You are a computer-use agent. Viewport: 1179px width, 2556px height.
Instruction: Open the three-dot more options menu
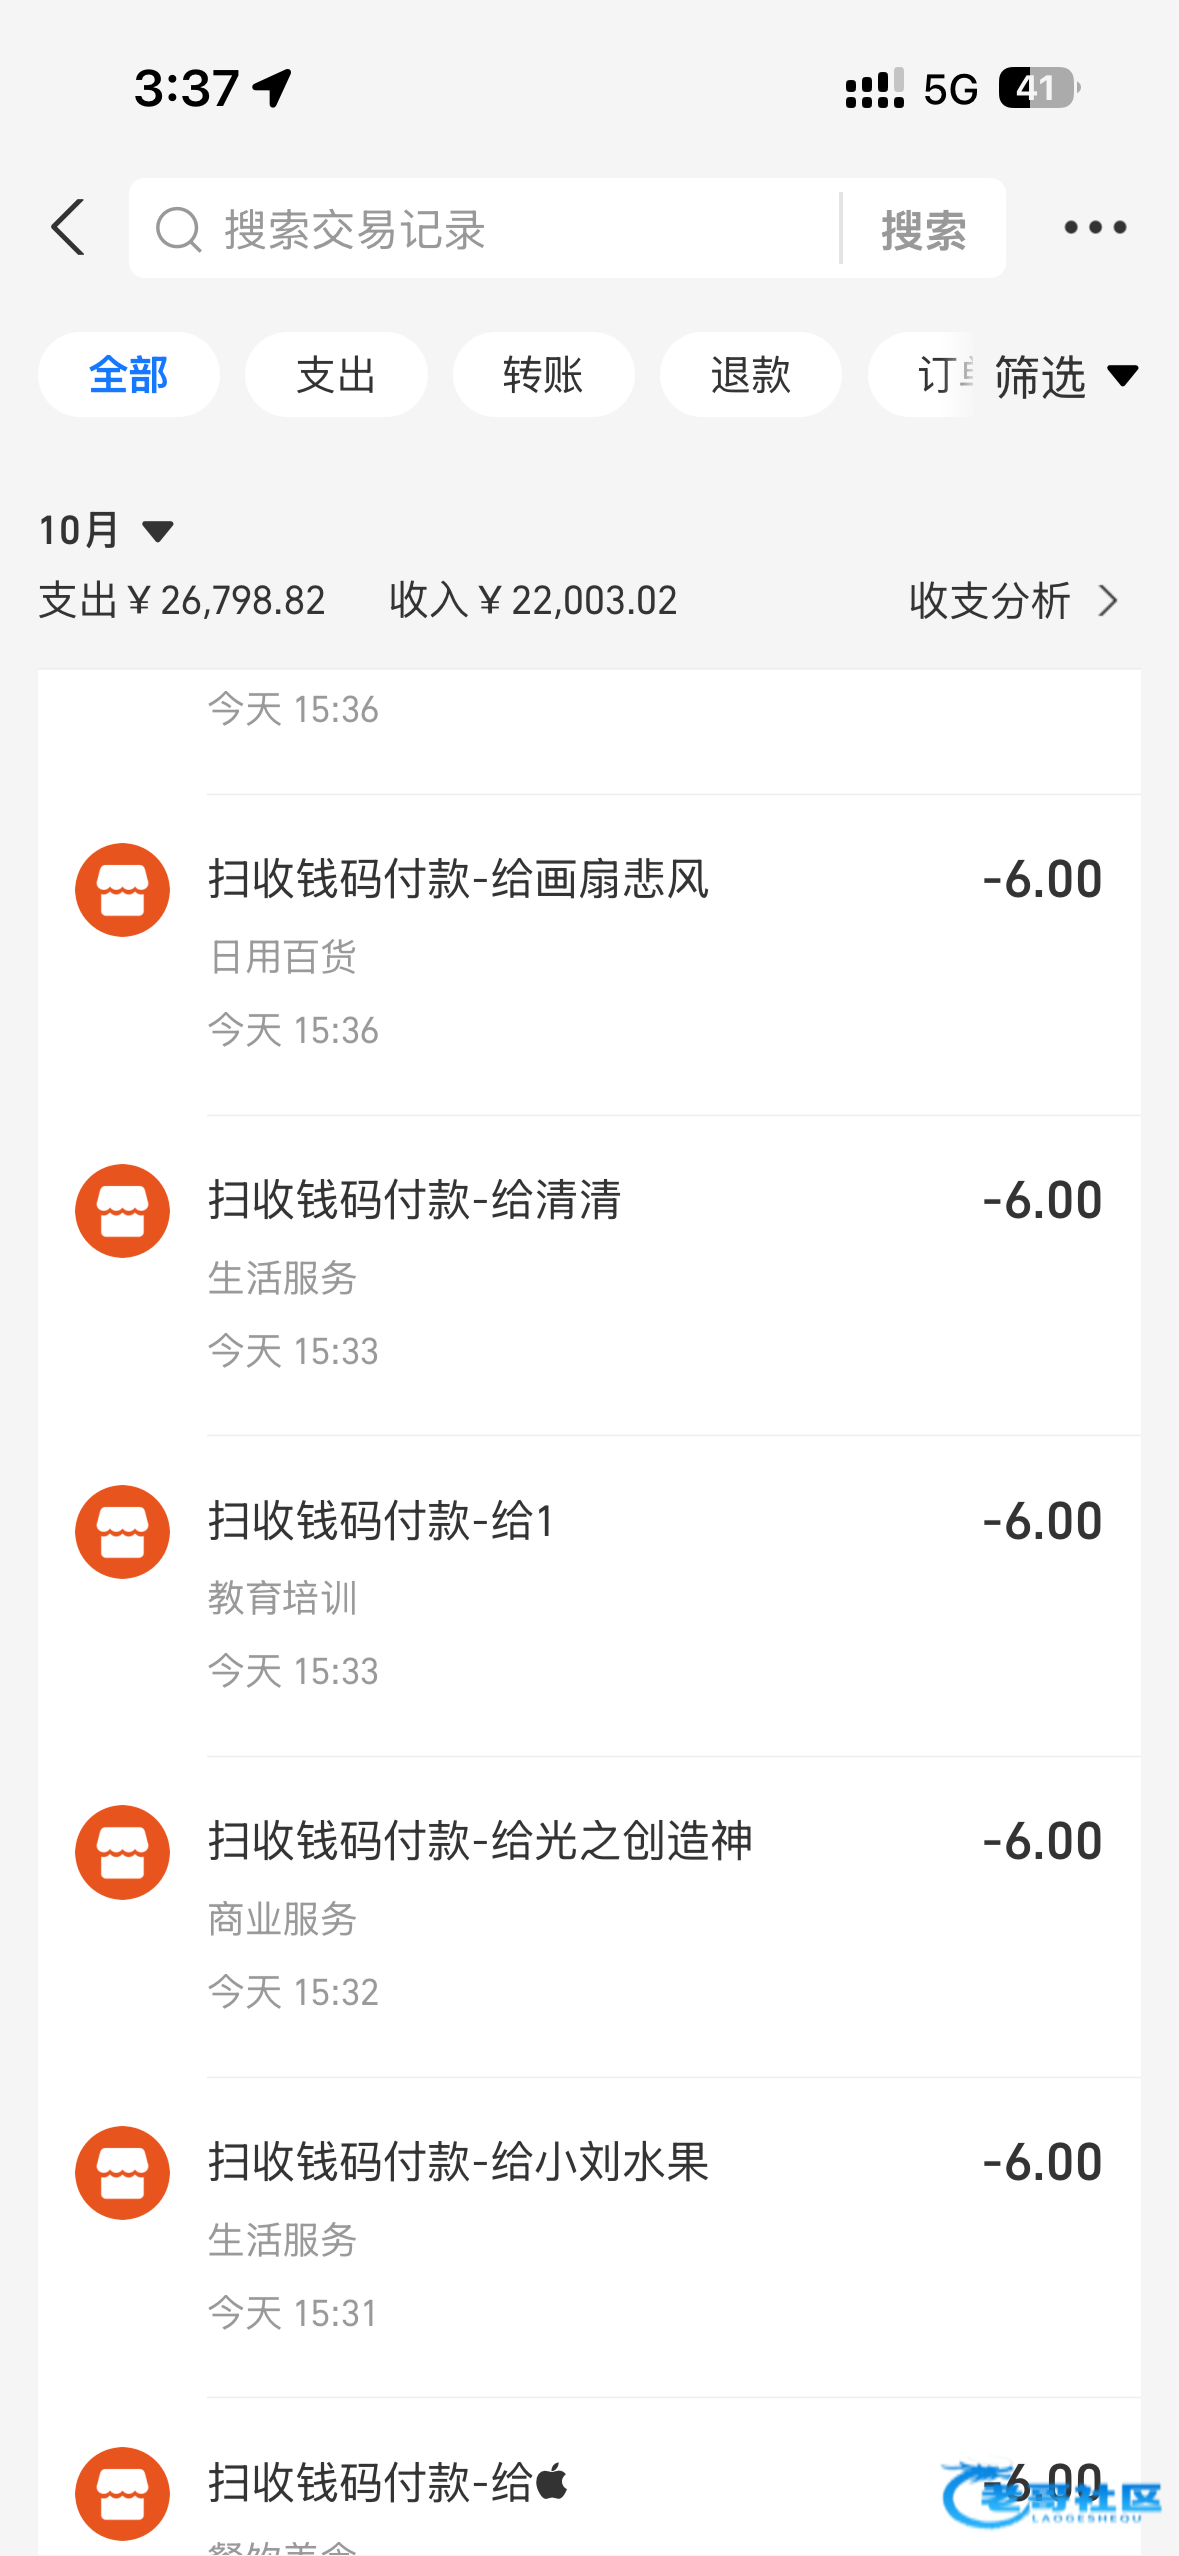click(1095, 228)
